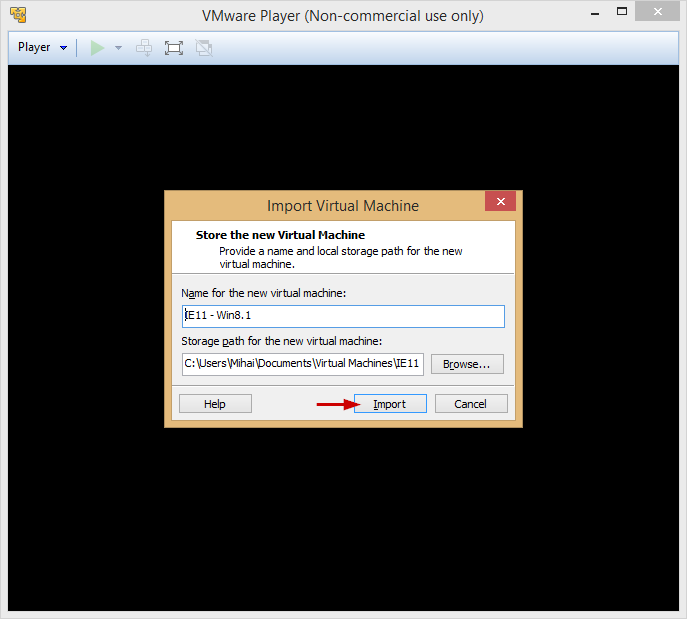Click the Browse... button

click(467, 364)
